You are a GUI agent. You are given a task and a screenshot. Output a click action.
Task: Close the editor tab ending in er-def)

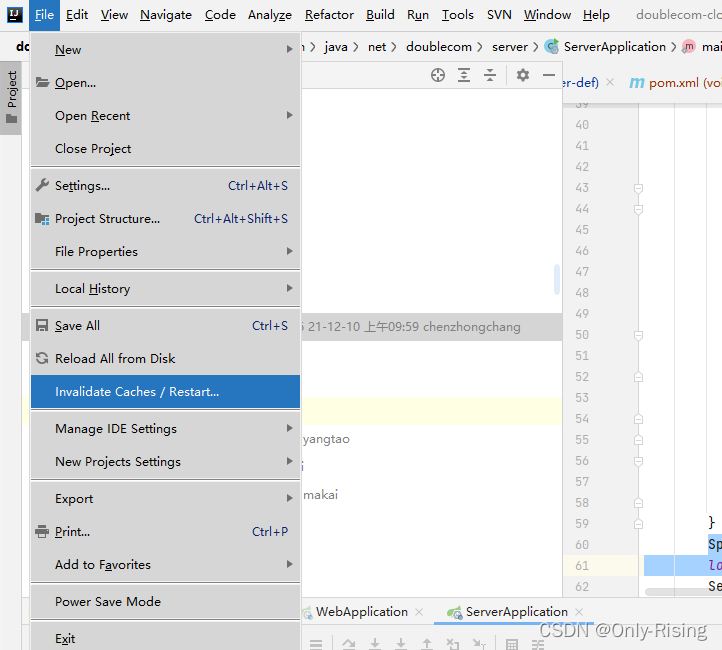coord(610,82)
